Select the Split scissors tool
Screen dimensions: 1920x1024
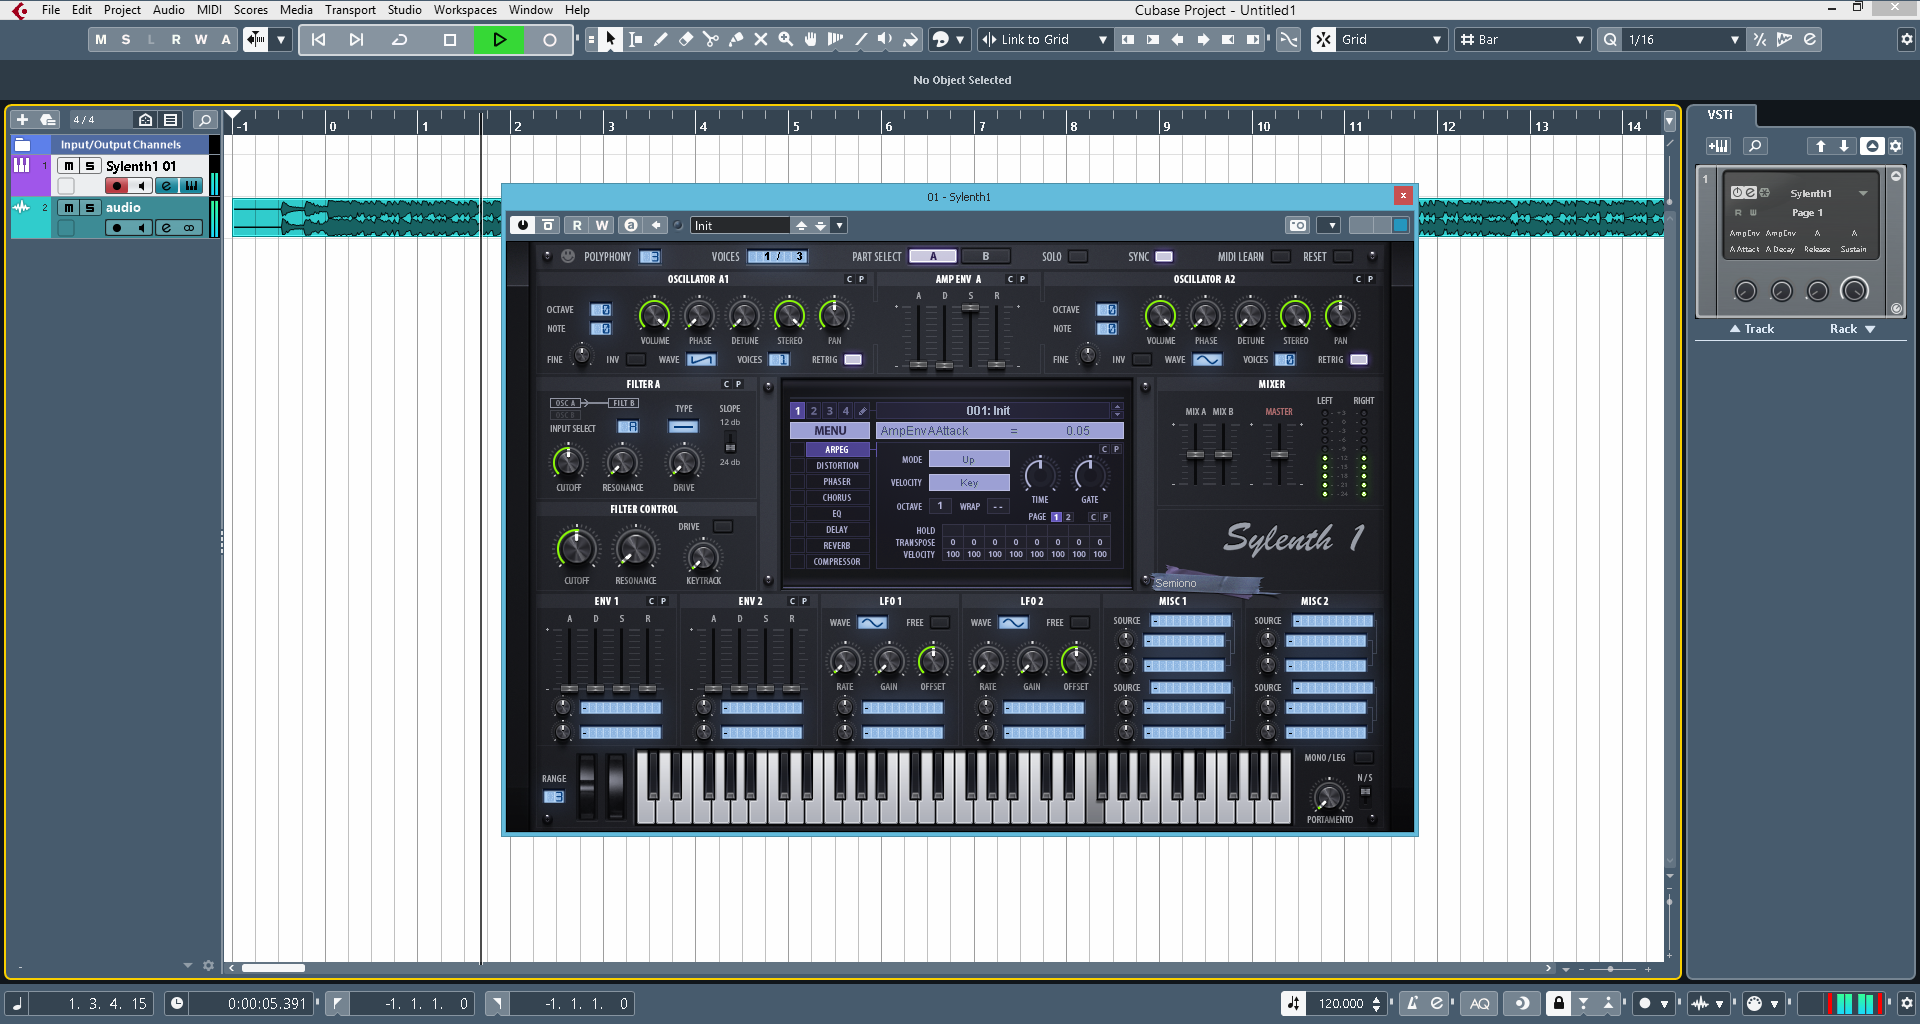[711, 40]
